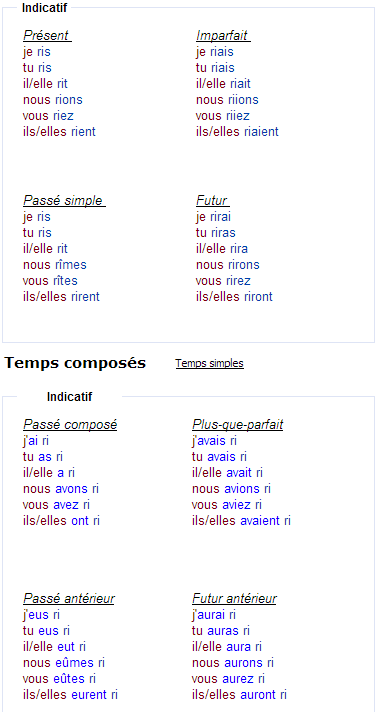Select the Passé antérieur heading
This screenshot has height=712, width=378.
point(69,599)
